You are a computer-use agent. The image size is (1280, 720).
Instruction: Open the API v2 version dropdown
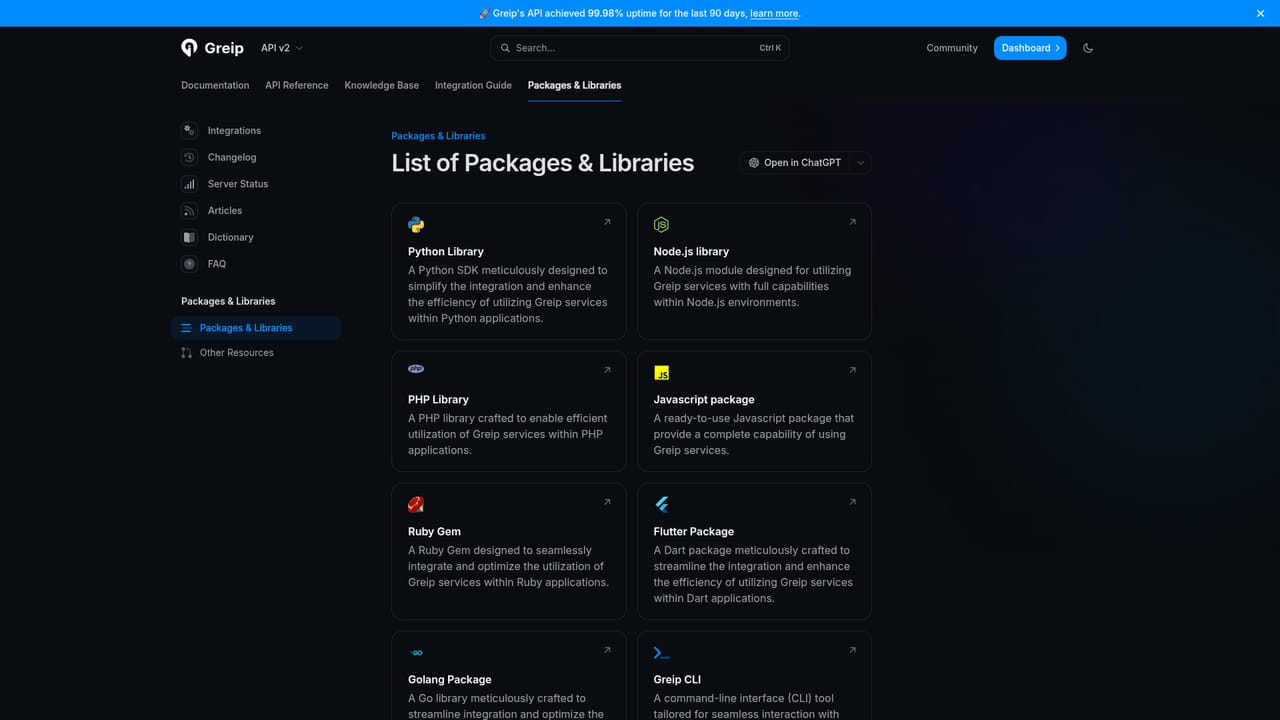coord(281,48)
